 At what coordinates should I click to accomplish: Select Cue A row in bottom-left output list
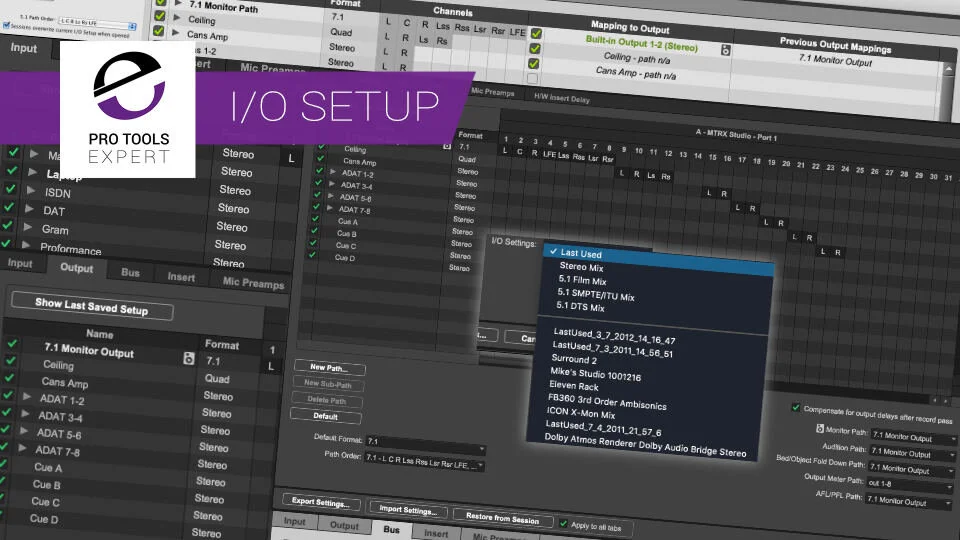tap(48, 468)
